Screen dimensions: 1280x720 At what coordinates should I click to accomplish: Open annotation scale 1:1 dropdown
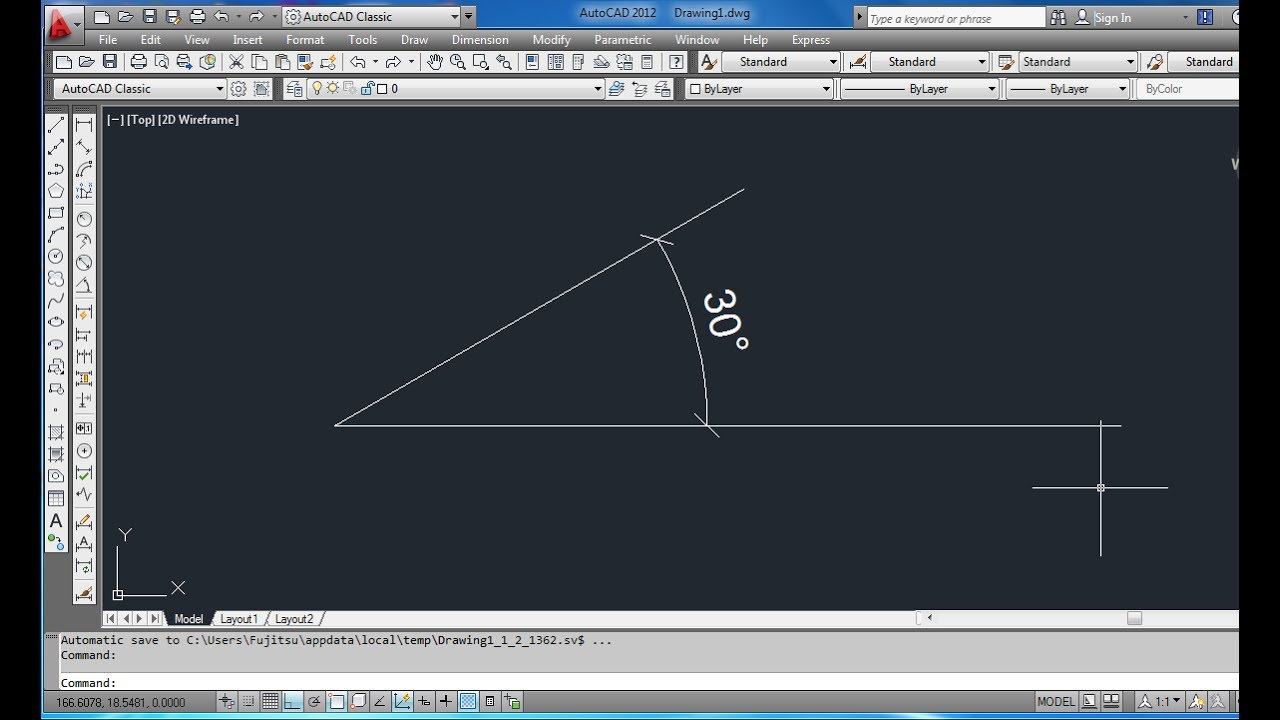(x=1162, y=701)
